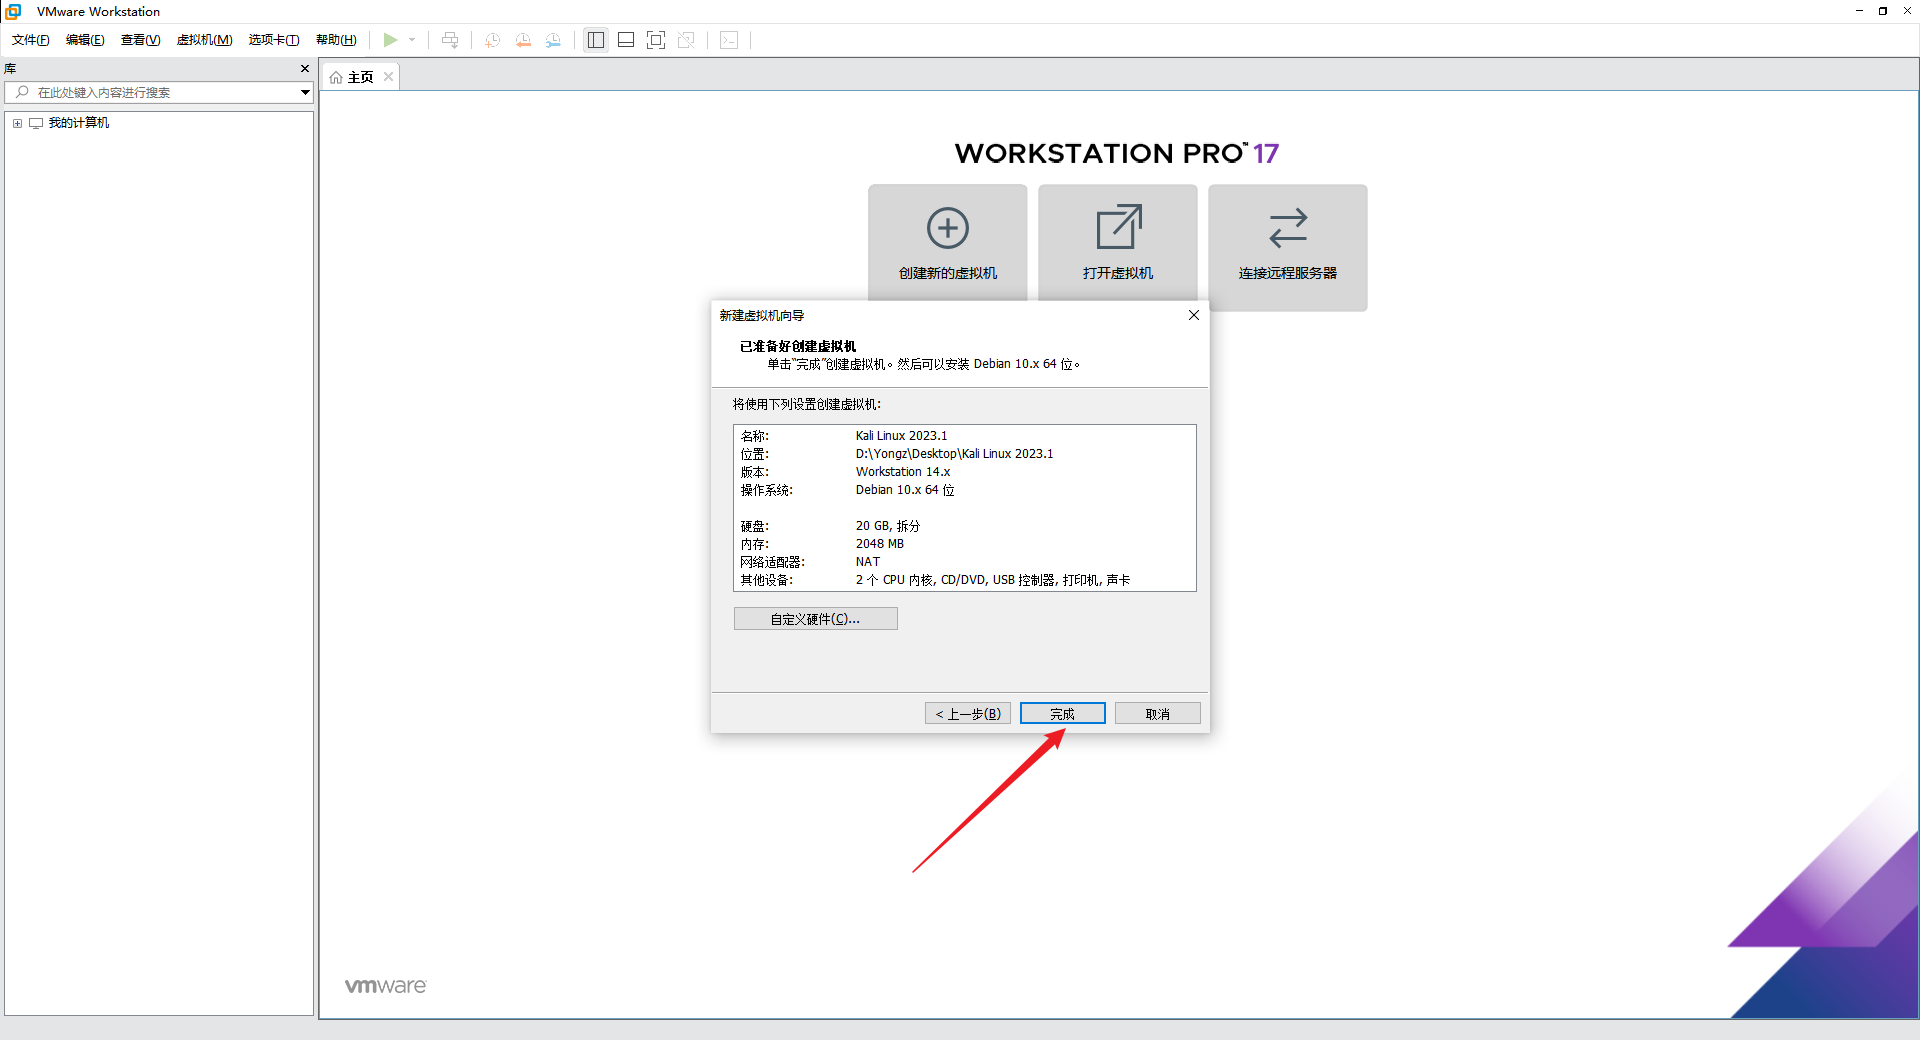Click the name value Kali Linux 2023.1
Screen dimensions: 1920x1040
(x=901, y=436)
